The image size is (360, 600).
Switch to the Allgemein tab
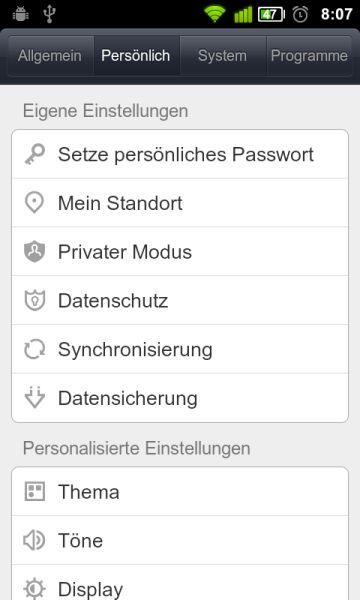point(50,56)
